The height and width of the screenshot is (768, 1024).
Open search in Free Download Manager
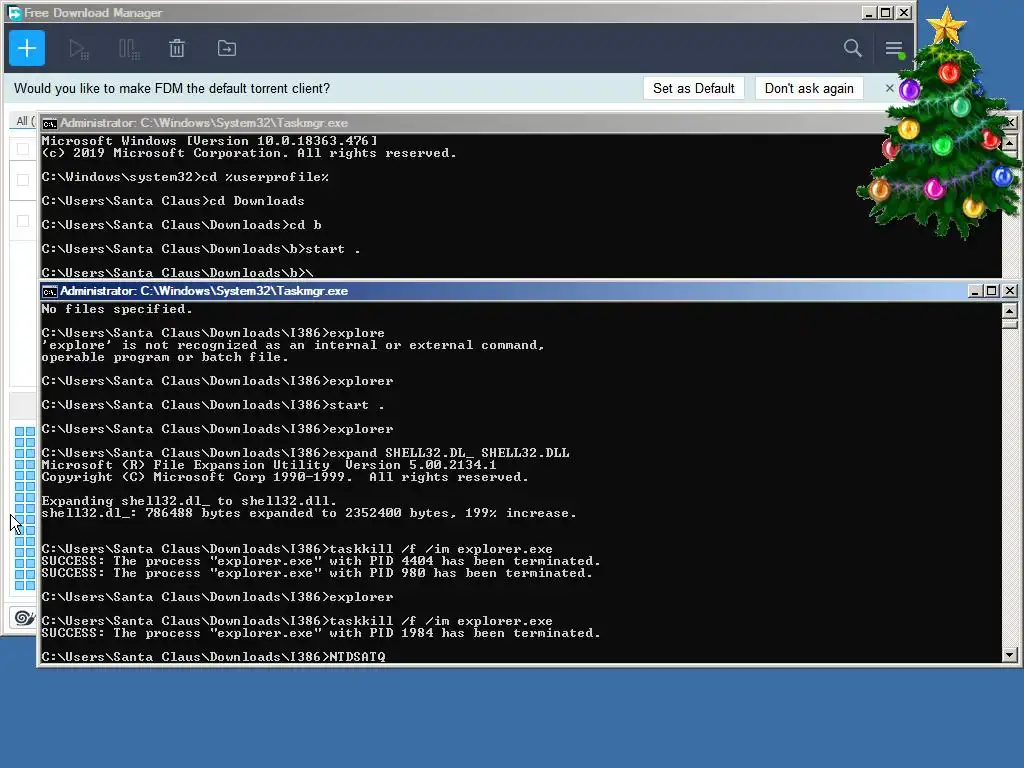coord(852,48)
